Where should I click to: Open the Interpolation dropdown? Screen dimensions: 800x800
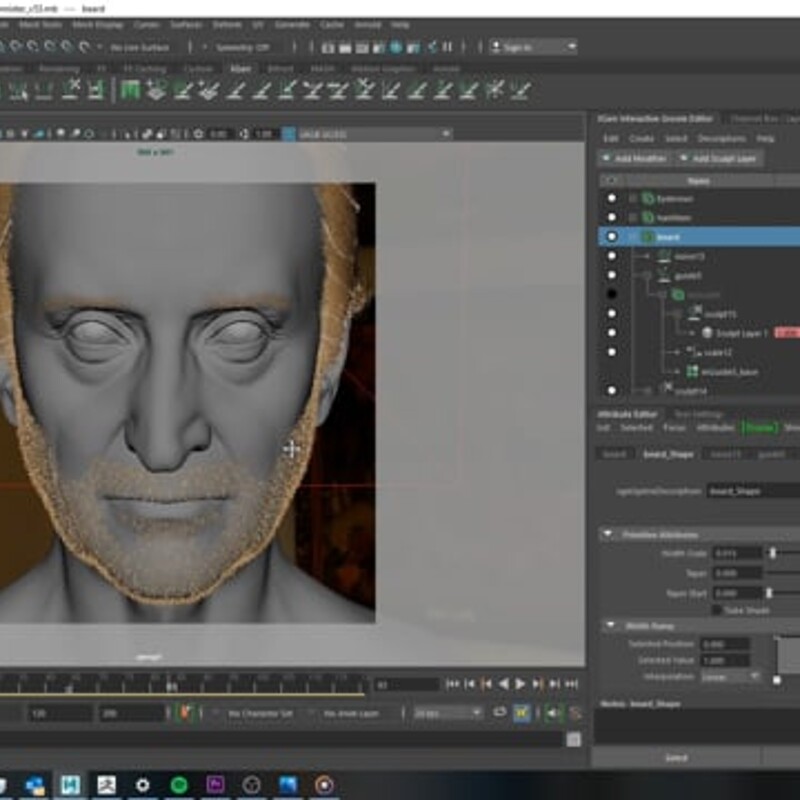point(730,677)
